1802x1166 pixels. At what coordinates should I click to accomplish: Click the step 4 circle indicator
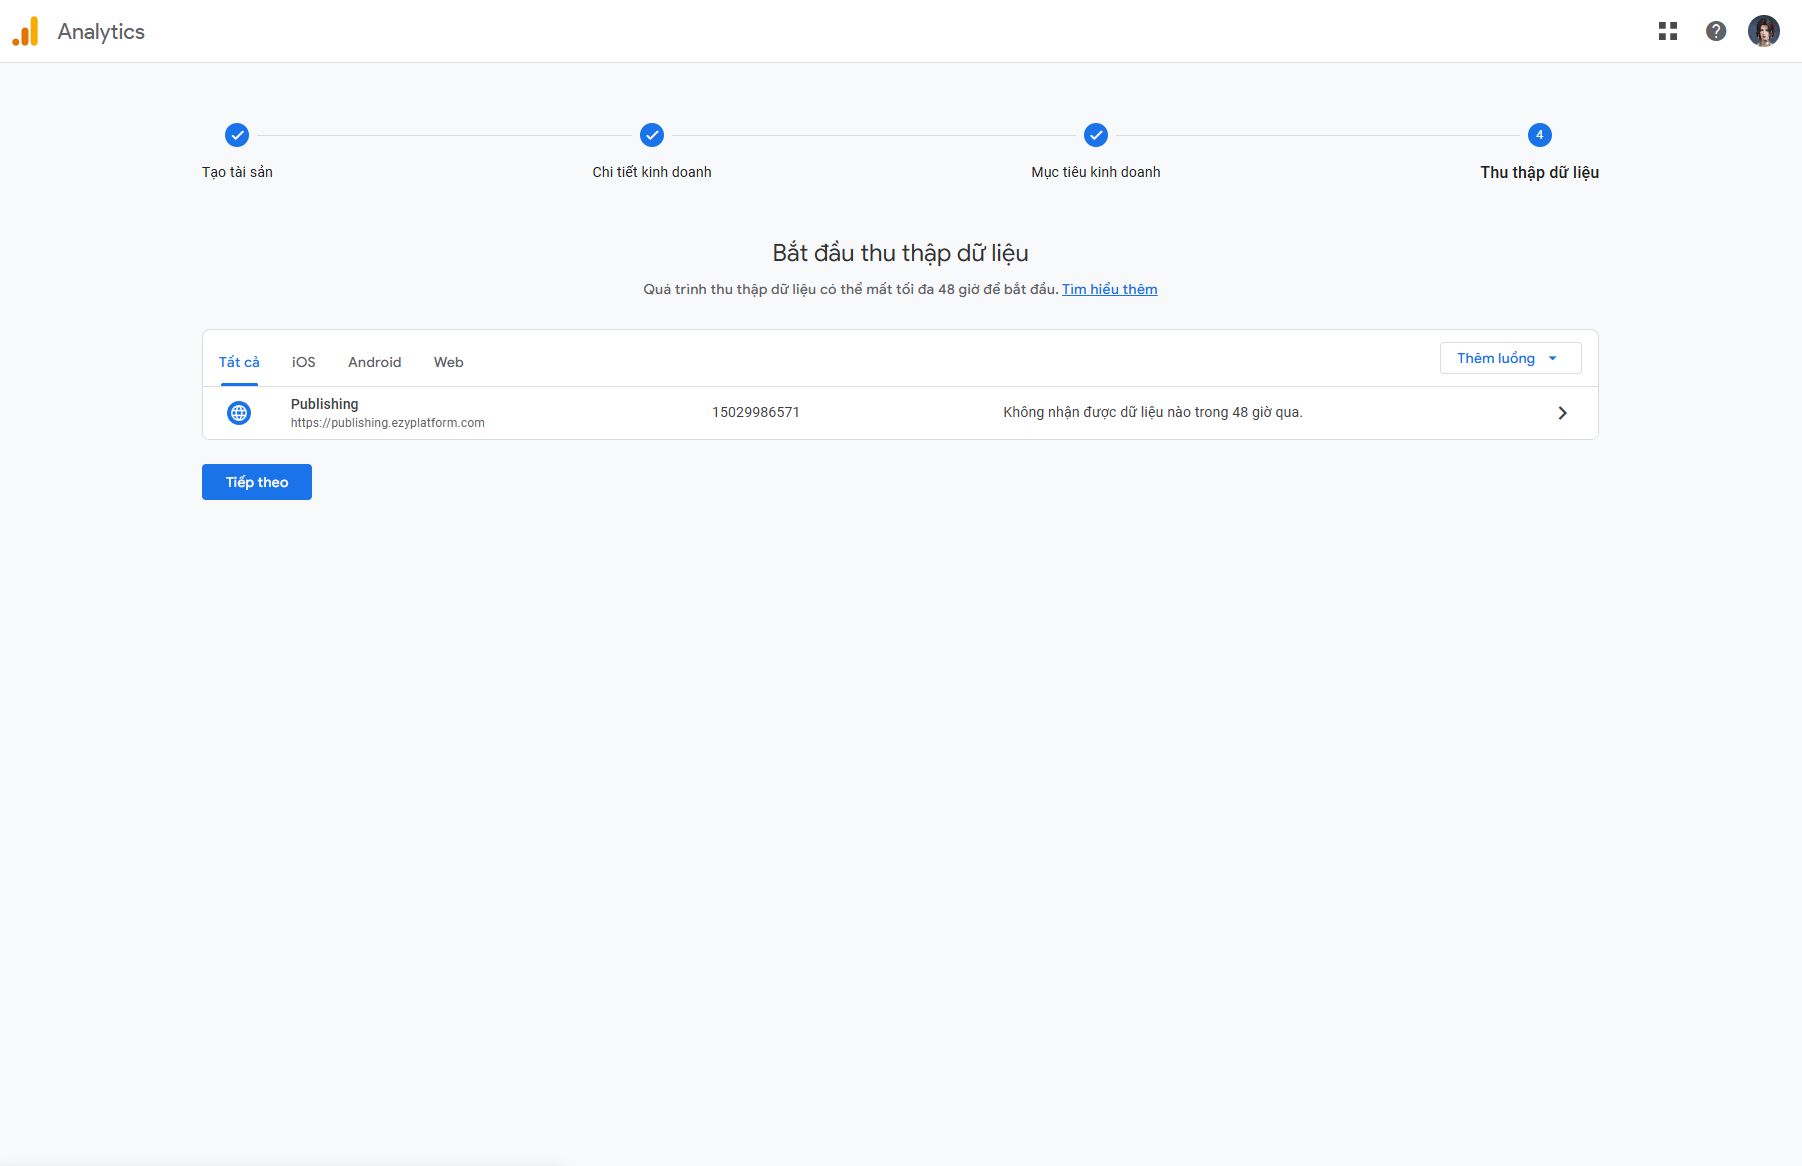pyautogui.click(x=1540, y=135)
